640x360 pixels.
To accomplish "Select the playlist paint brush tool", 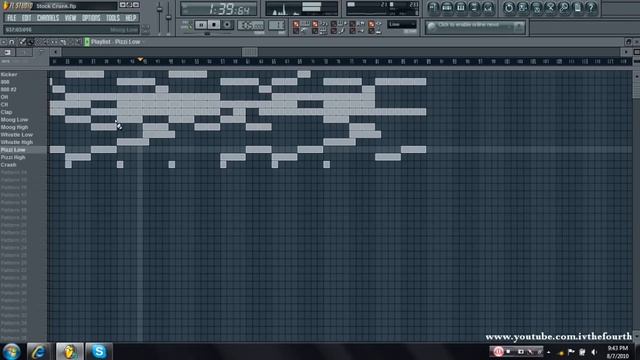I will point(30,42).
